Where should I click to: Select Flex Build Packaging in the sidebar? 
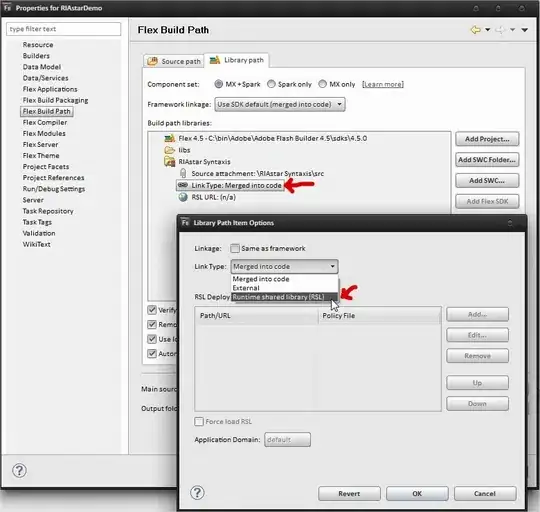pyautogui.click(x=55, y=100)
